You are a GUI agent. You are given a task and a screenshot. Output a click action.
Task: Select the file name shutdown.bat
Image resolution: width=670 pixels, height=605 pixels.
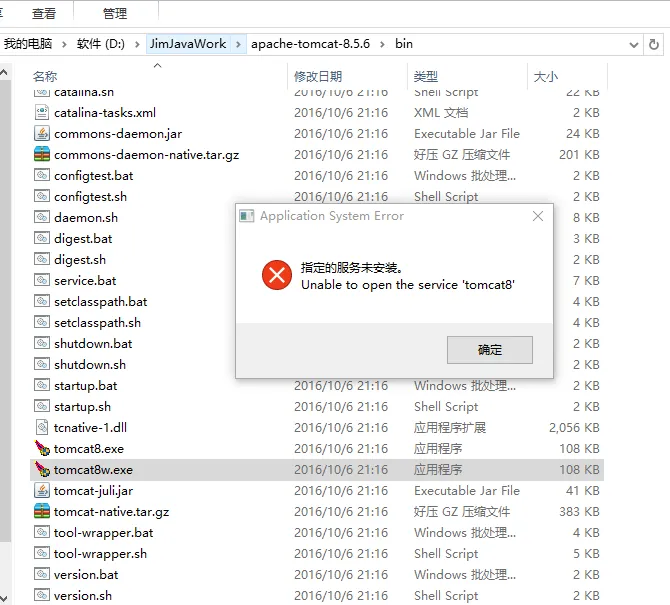pos(93,344)
